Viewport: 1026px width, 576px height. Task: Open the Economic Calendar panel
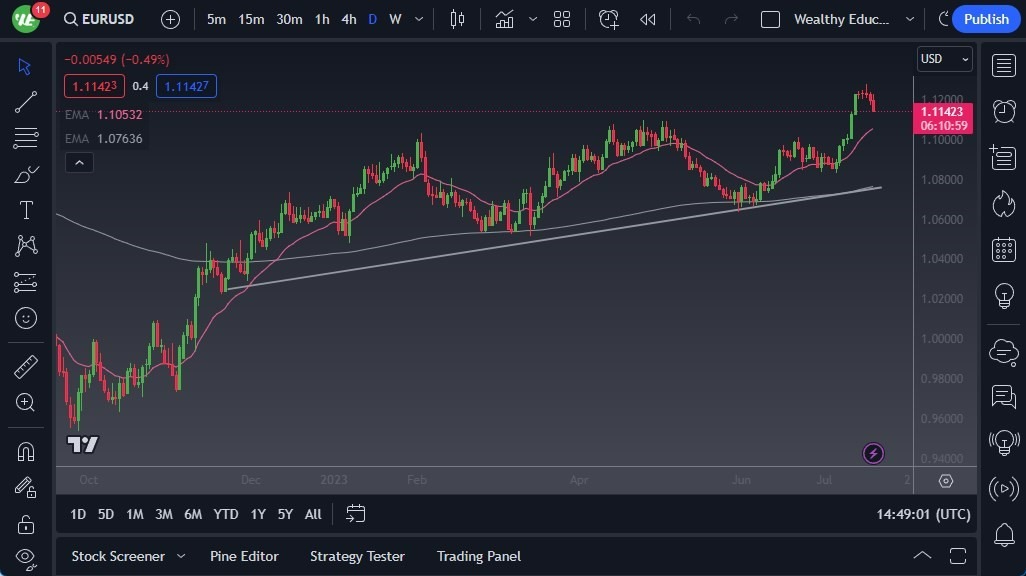tap(1003, 250)
